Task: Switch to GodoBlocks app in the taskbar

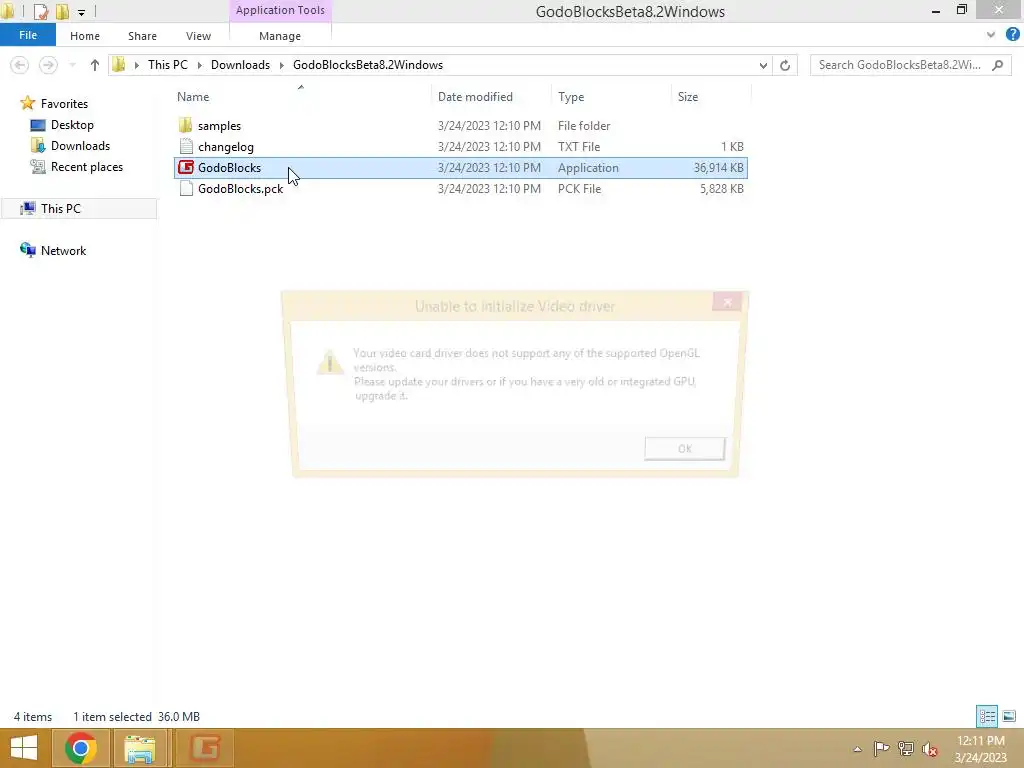Action: (x=205, y=748)
